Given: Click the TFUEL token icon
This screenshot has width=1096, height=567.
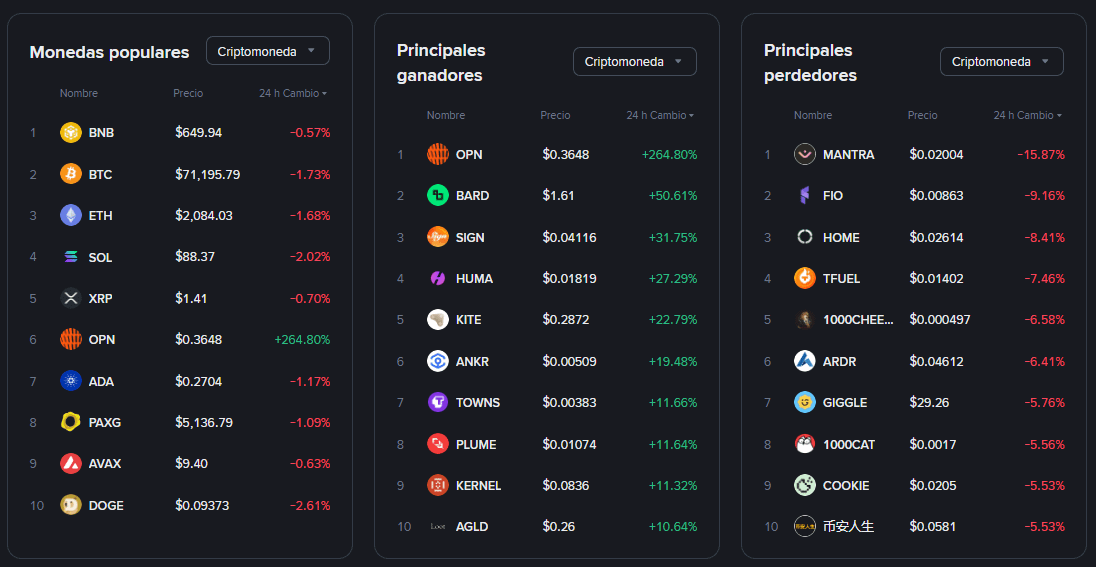Looking at the screenshot, I should [805, 278].
